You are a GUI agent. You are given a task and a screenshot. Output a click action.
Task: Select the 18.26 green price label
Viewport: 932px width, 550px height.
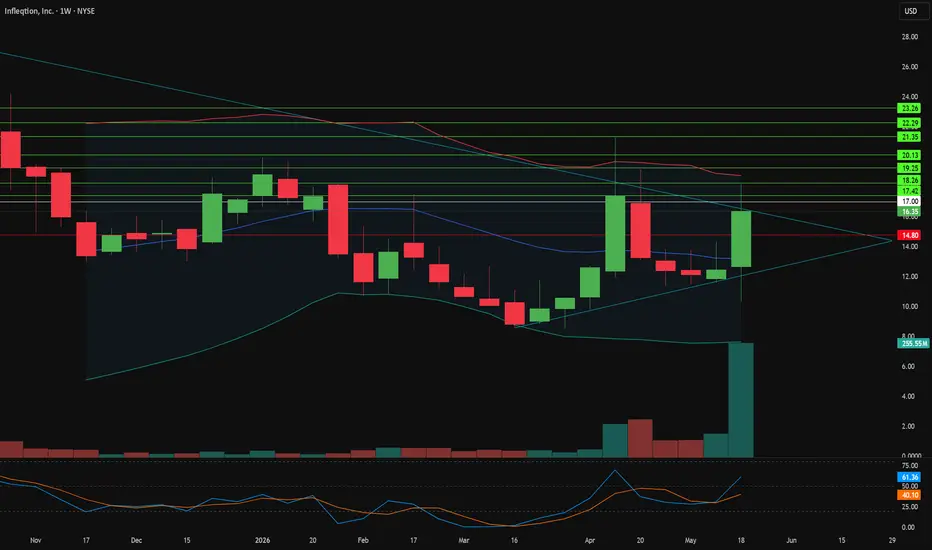click(x=909, y=180)
